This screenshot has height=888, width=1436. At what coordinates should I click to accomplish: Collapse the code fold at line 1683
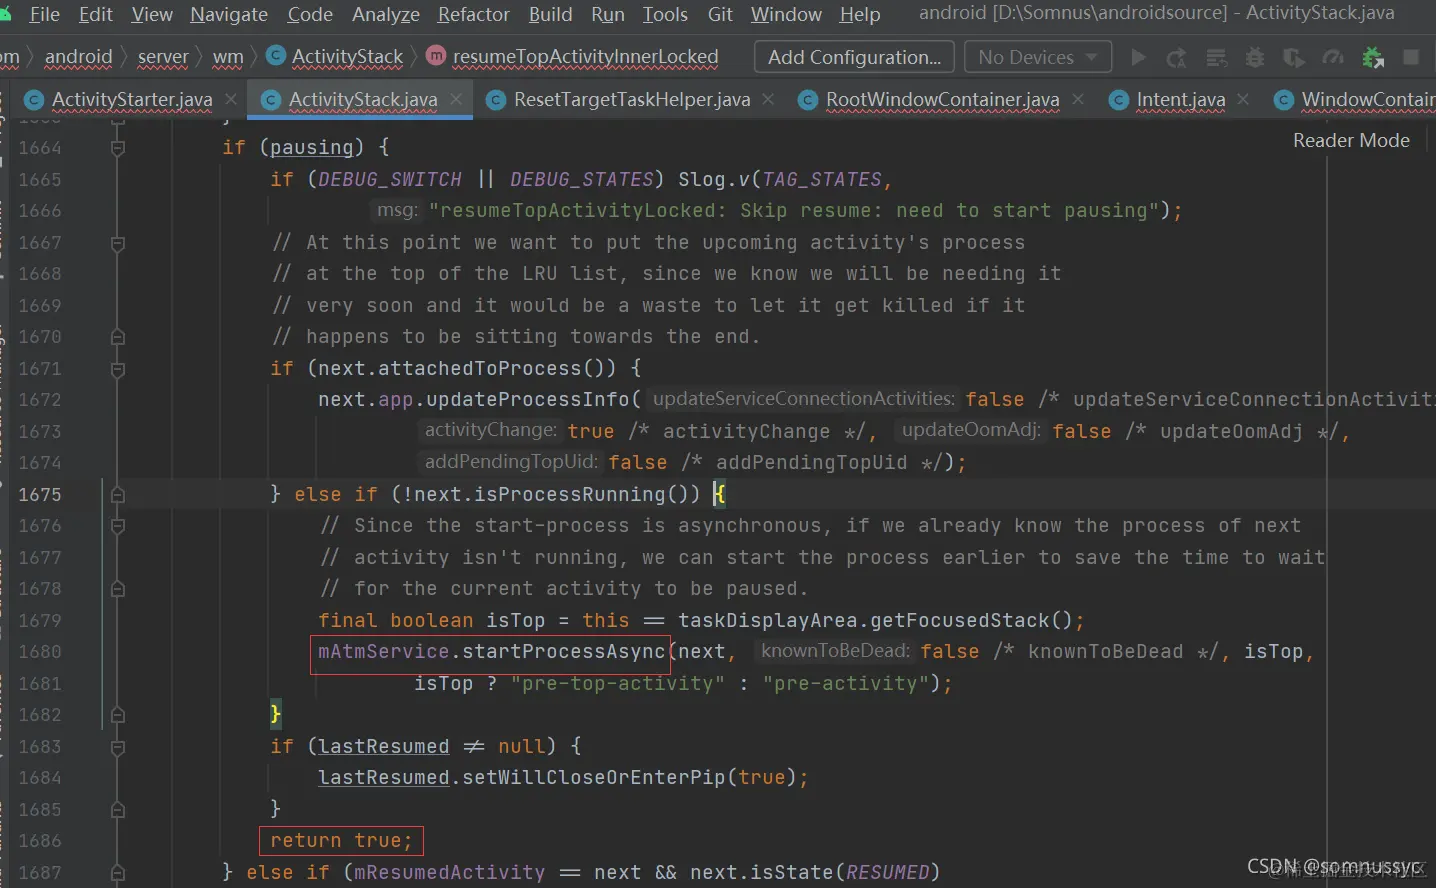click(118, 747)
